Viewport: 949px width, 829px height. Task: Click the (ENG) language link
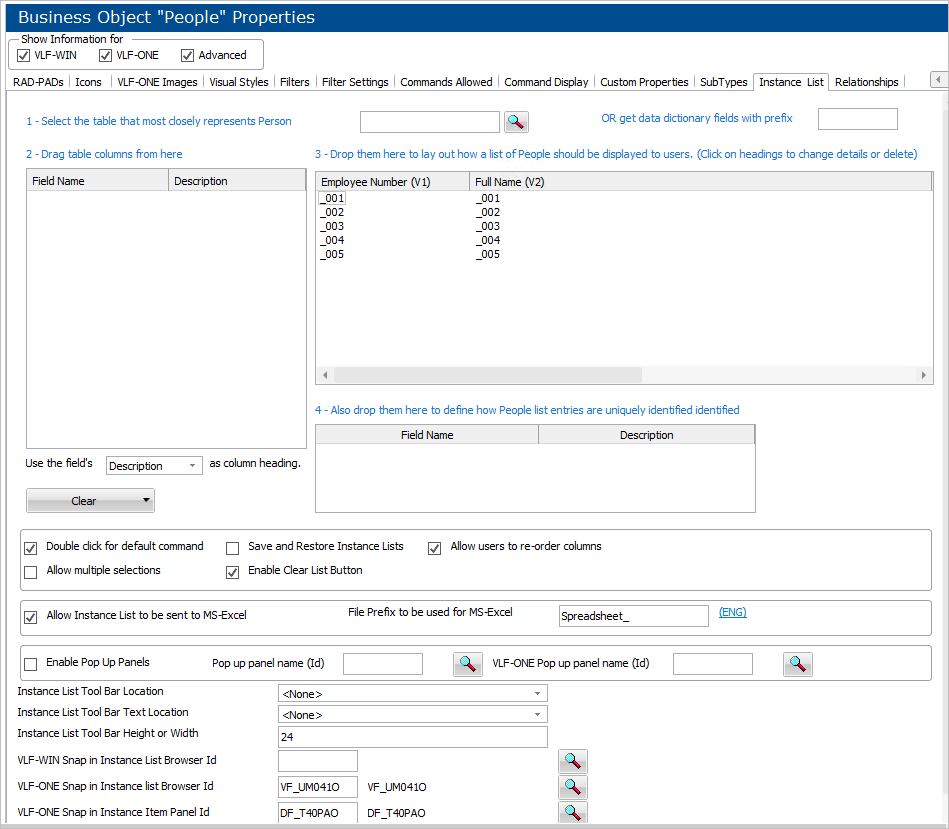[732, 613]
